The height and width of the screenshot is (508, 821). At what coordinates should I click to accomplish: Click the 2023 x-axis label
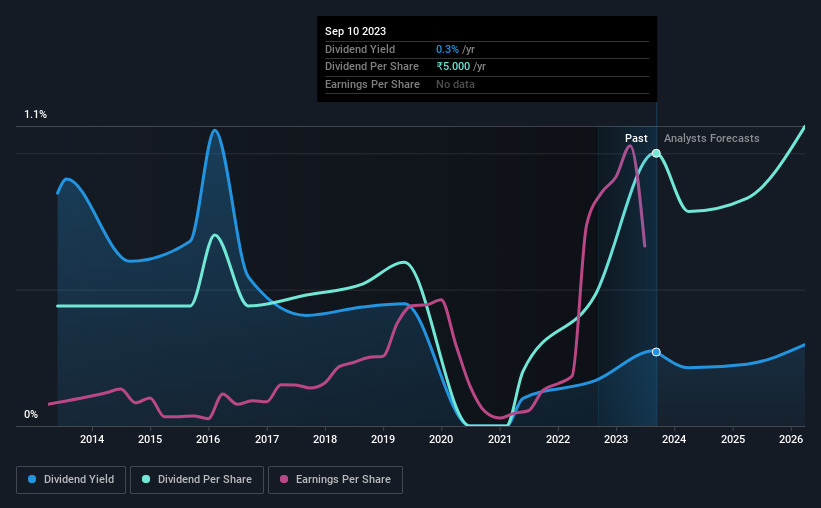[616, 439]
